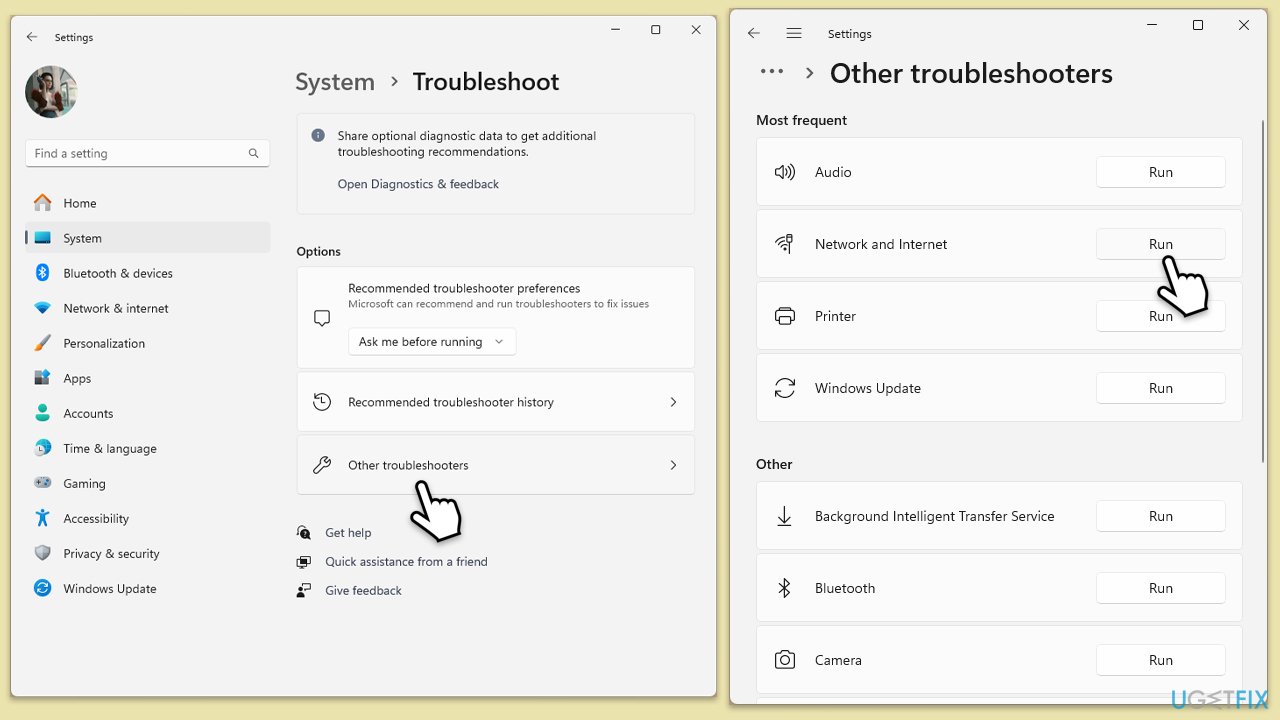The image size is (1280, 720).
Task: Select Network & internet in sidebar
Action: pyautogui.click(x=115, y=308)
